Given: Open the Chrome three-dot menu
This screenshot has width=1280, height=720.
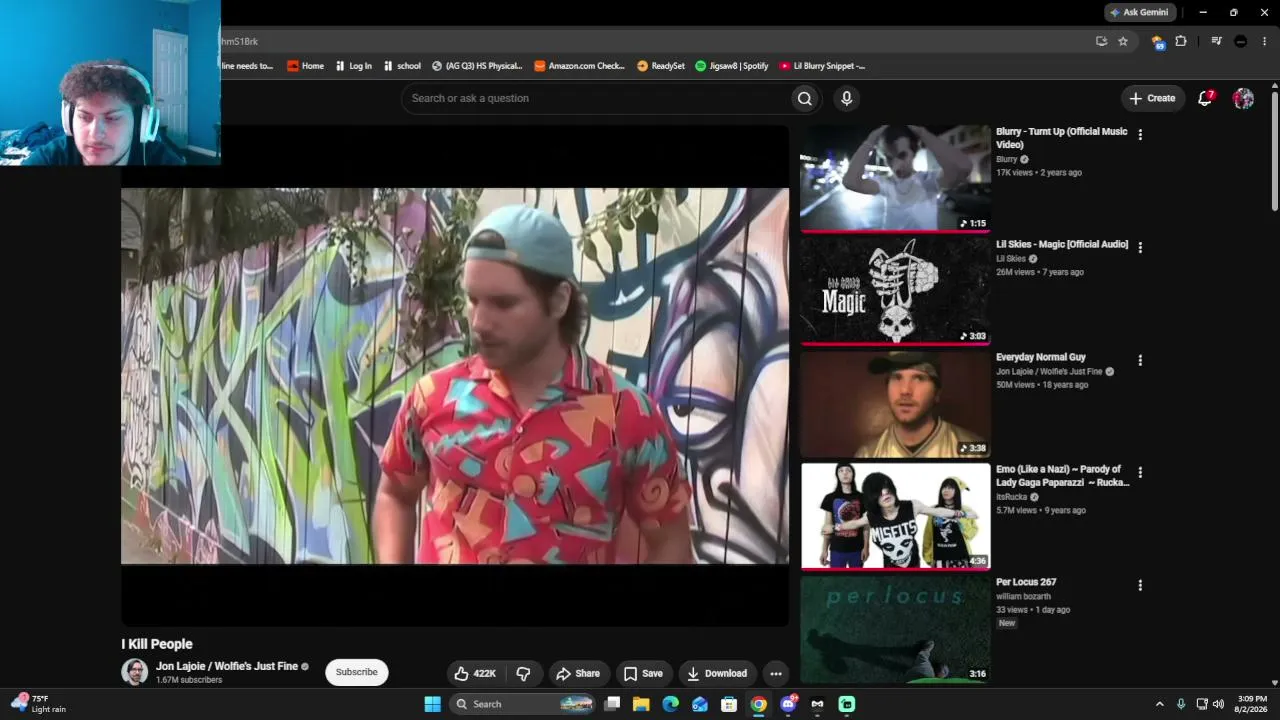Looking at the screenshot, I should 1265,41.
